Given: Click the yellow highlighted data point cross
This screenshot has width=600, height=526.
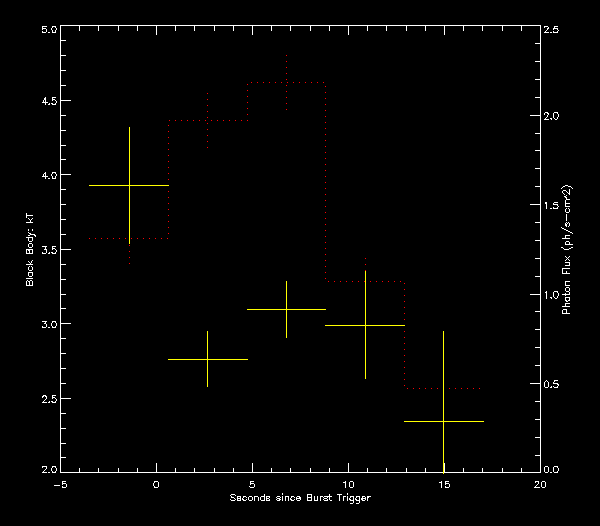Looking at the screenshot, I should tap(286, 310).
